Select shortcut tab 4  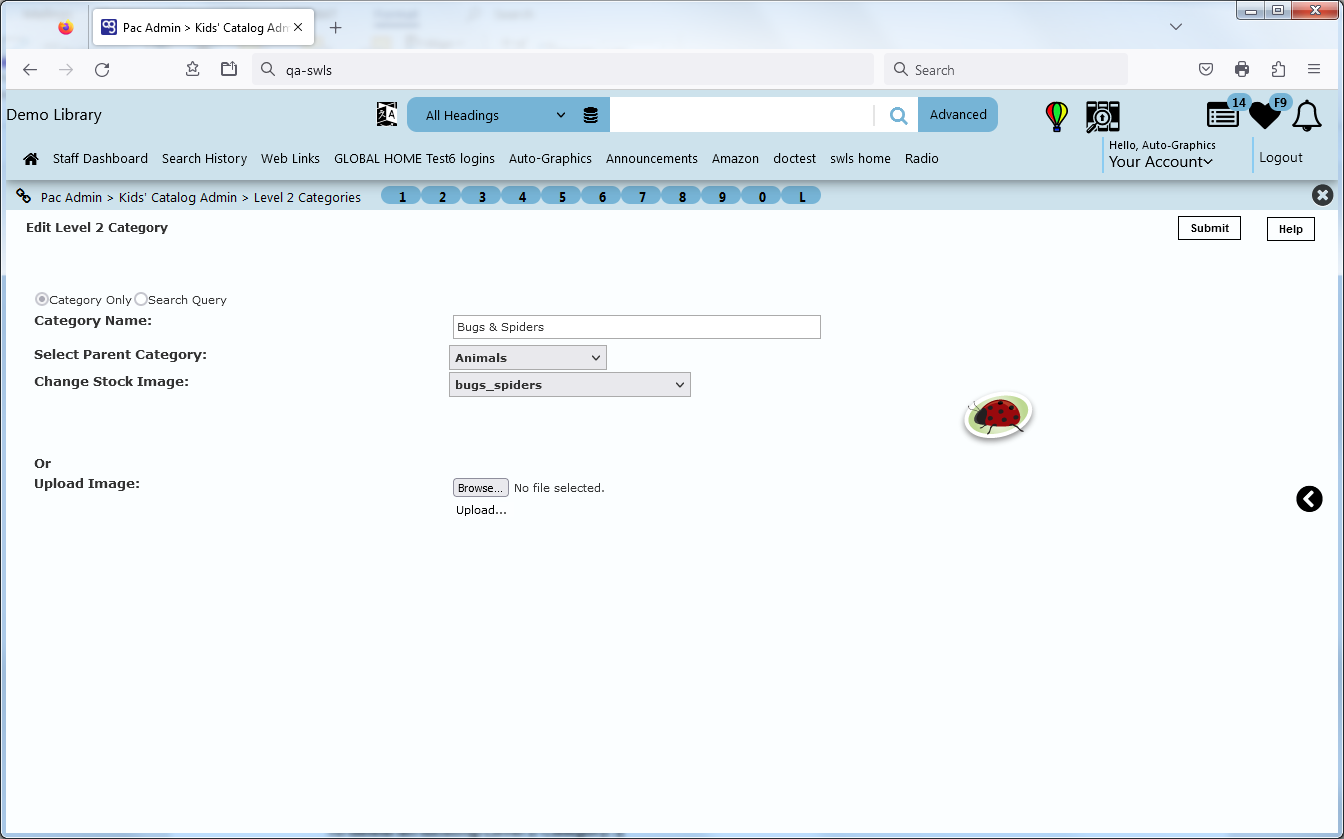(522, 196)
